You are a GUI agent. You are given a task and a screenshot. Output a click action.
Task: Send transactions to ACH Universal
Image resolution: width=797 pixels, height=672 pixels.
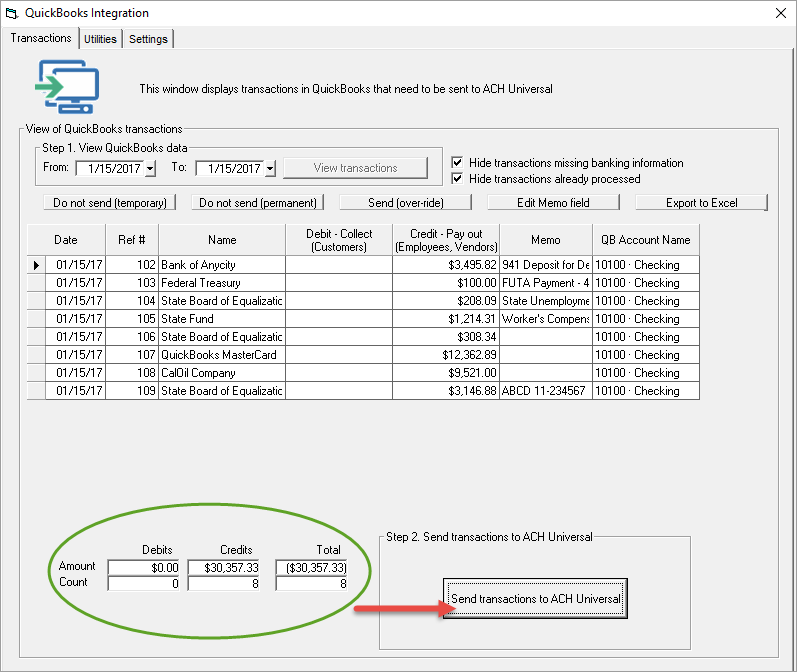coord(535,598)
